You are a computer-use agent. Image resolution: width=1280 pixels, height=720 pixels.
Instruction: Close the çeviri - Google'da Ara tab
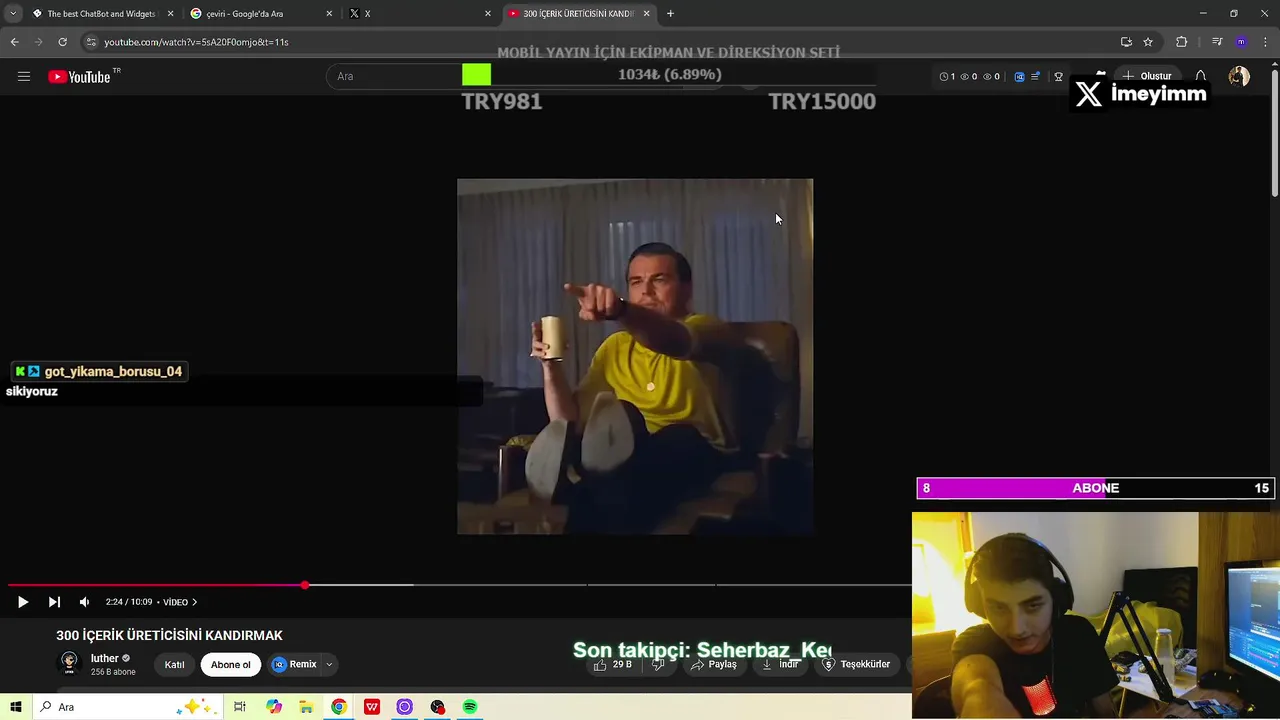329,13
